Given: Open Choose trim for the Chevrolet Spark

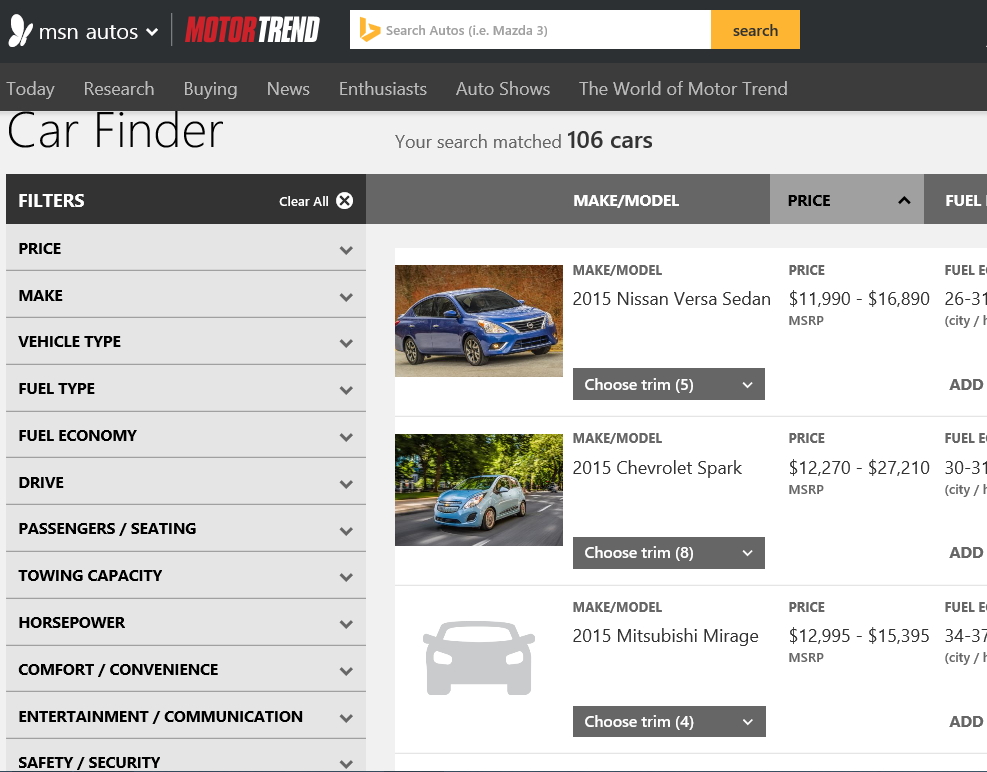Looking at the screenshot, I should [668, 552].
